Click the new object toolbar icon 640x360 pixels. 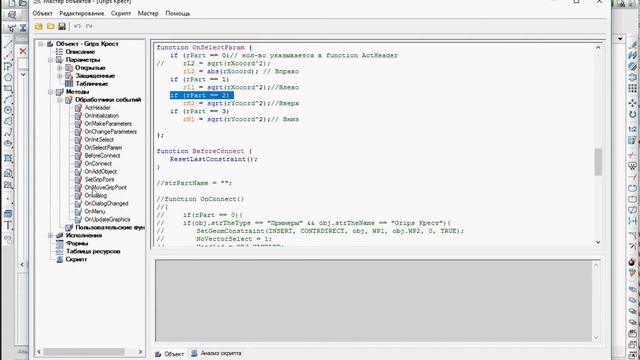39,27
